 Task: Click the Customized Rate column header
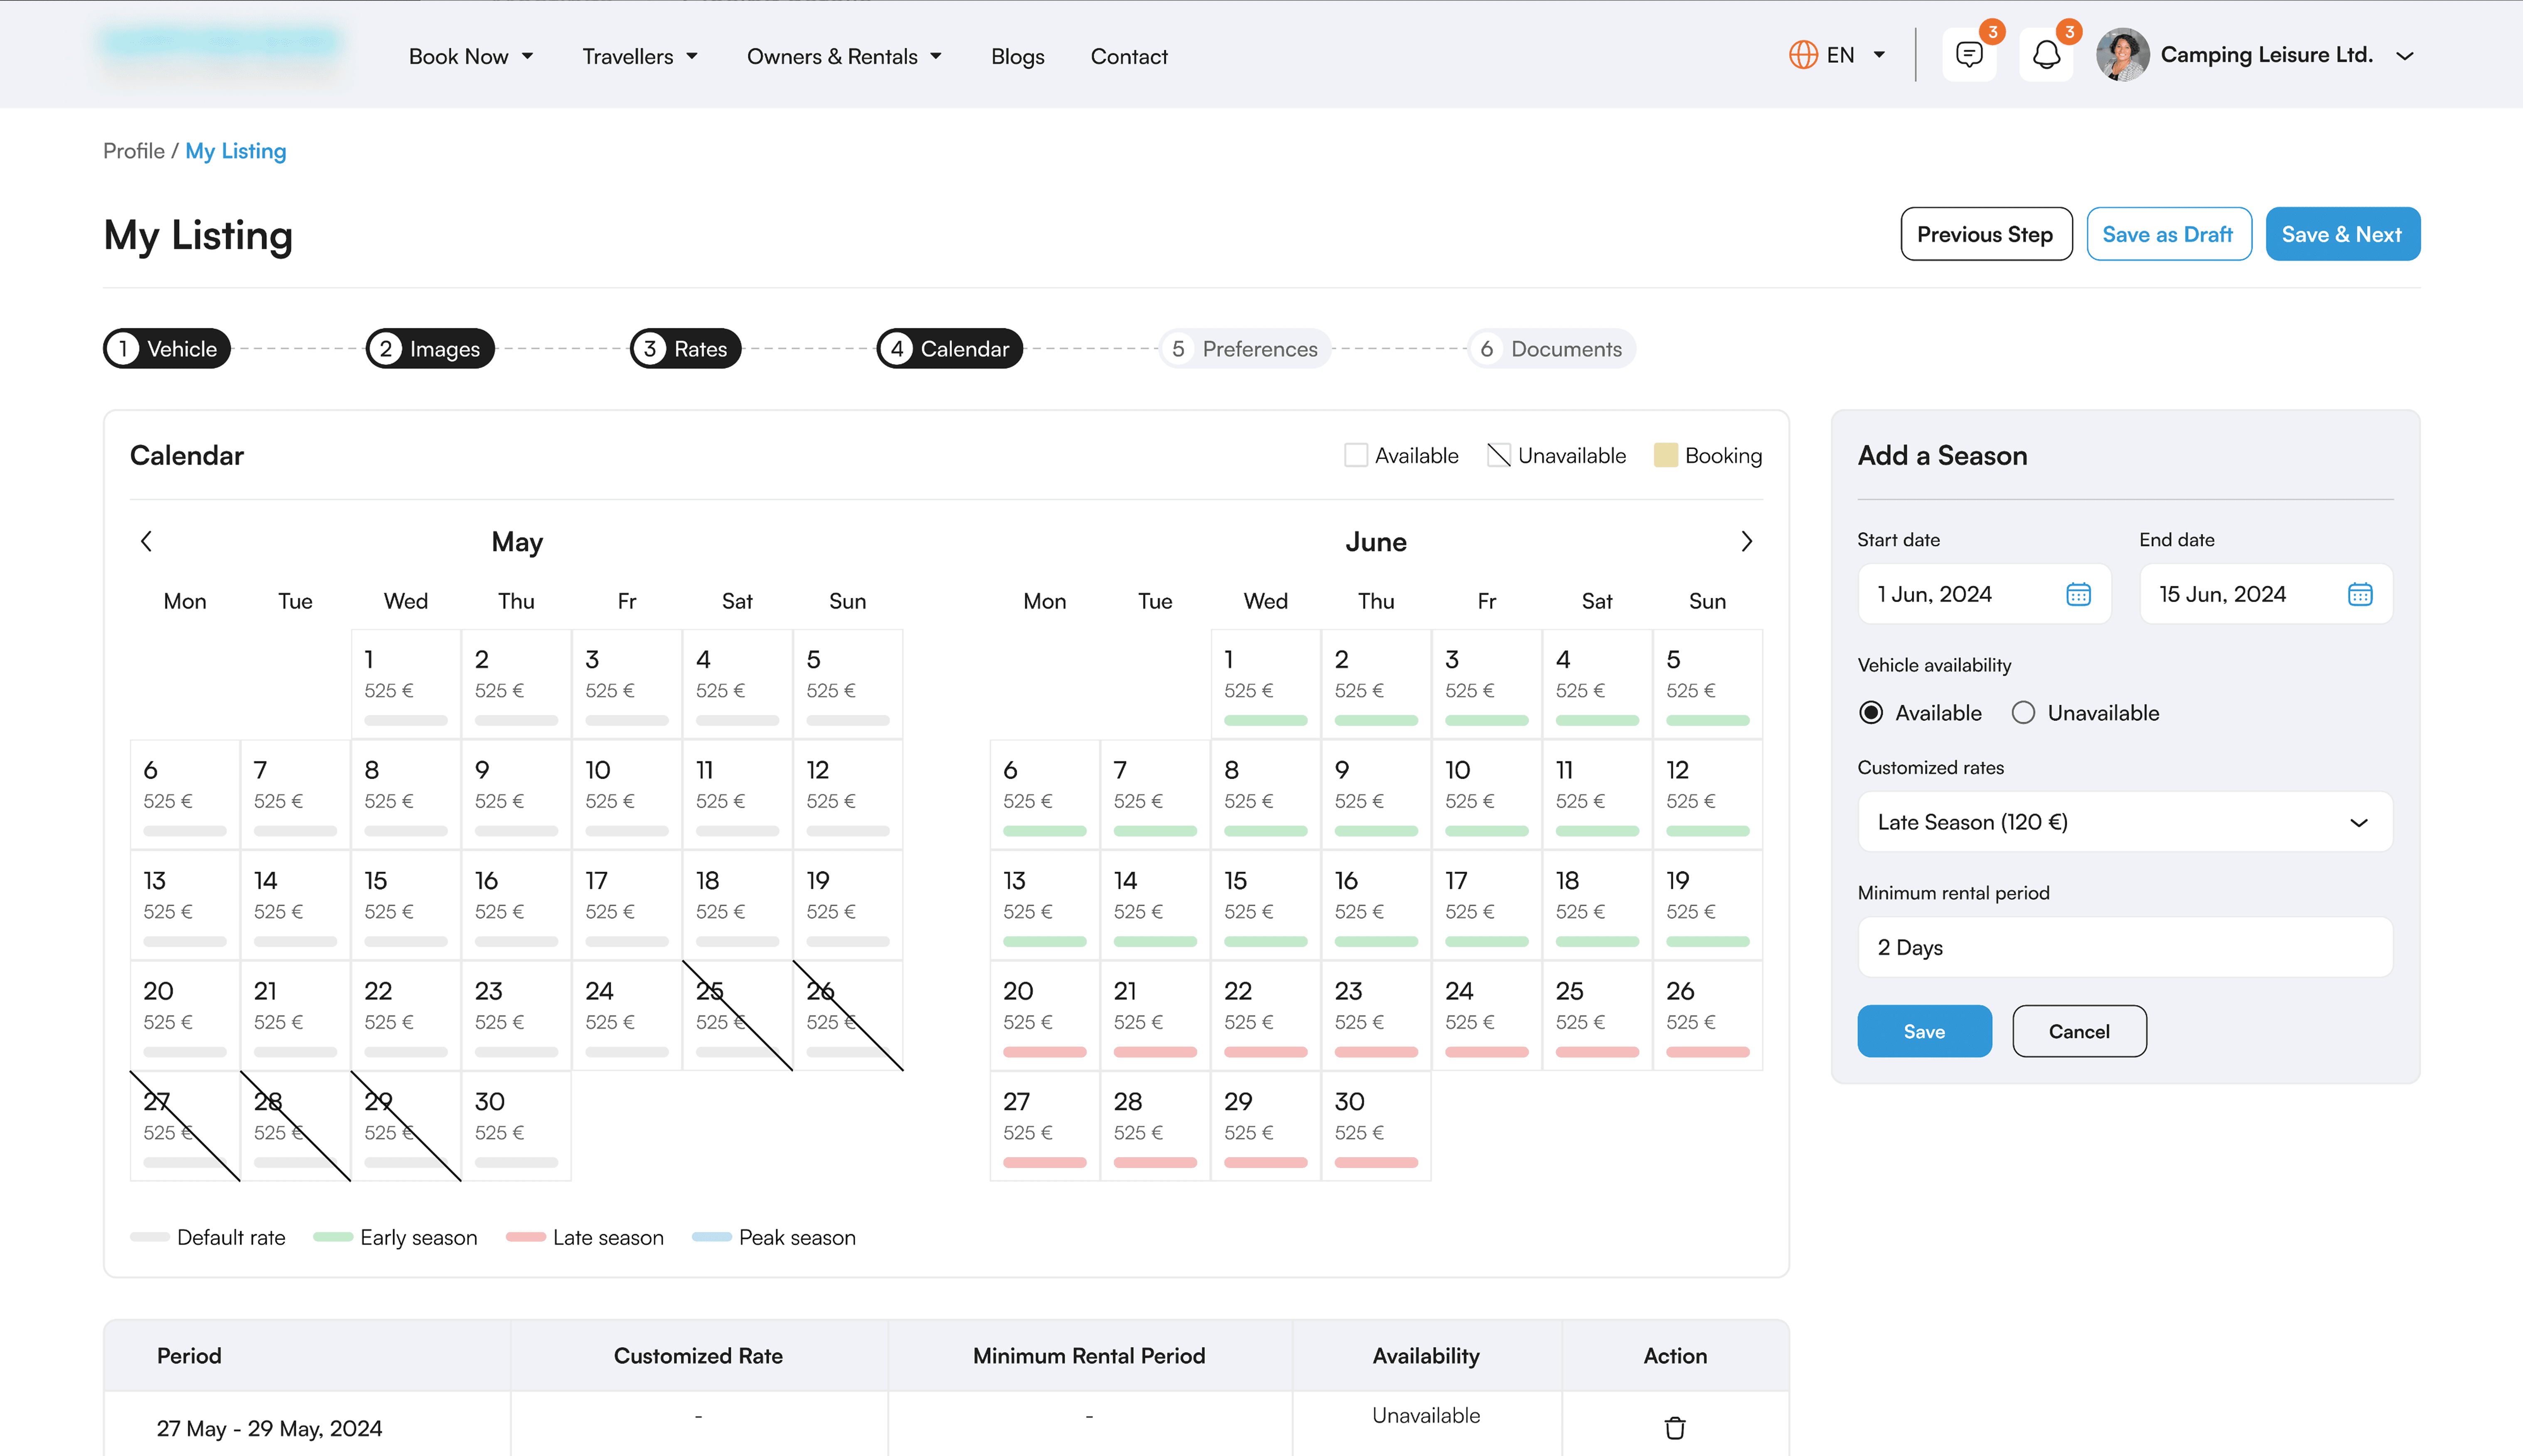click(x=698, y=1356)
